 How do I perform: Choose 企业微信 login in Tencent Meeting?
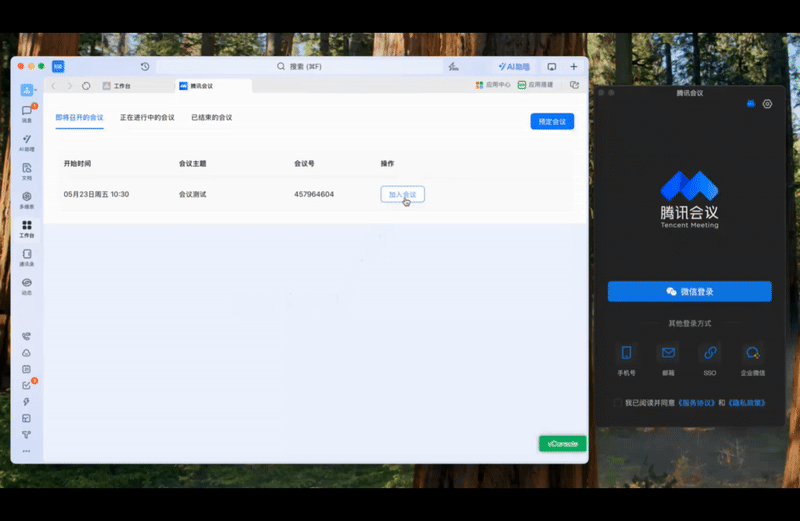[x=753, y=360]
